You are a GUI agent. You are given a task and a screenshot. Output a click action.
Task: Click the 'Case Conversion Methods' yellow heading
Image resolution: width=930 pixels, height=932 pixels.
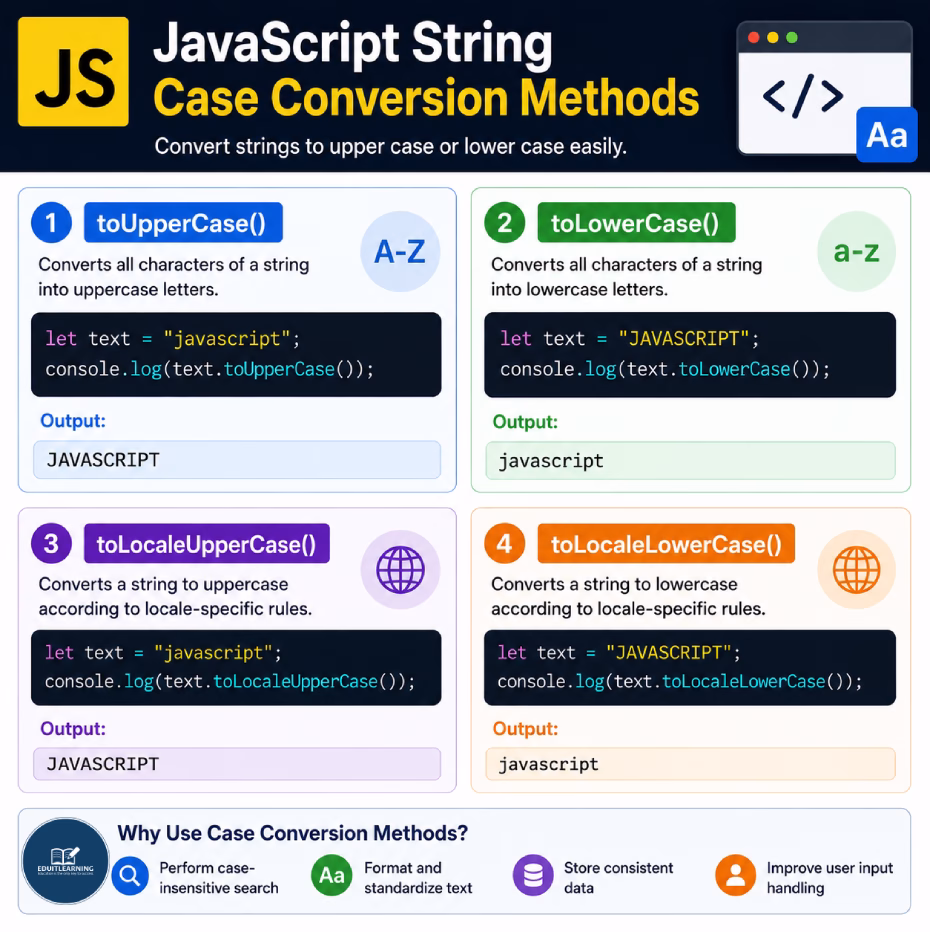tap(426, 98)
